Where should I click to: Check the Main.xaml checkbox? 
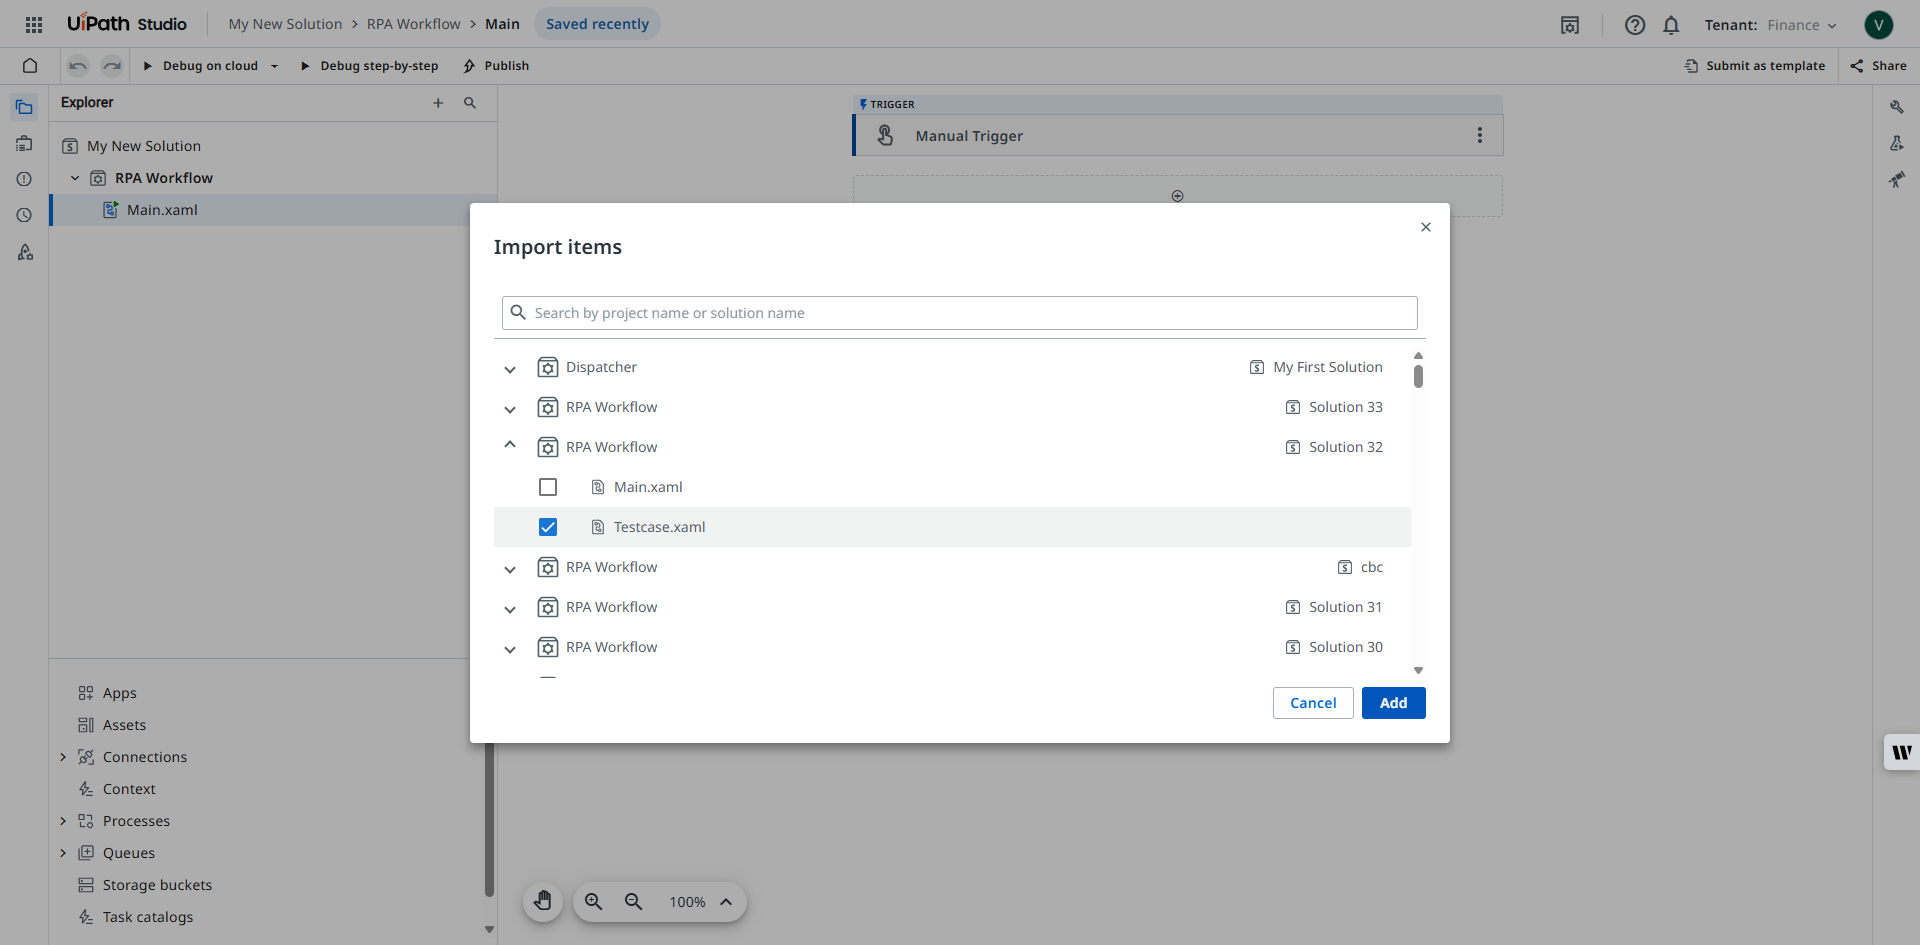[548, 487]
